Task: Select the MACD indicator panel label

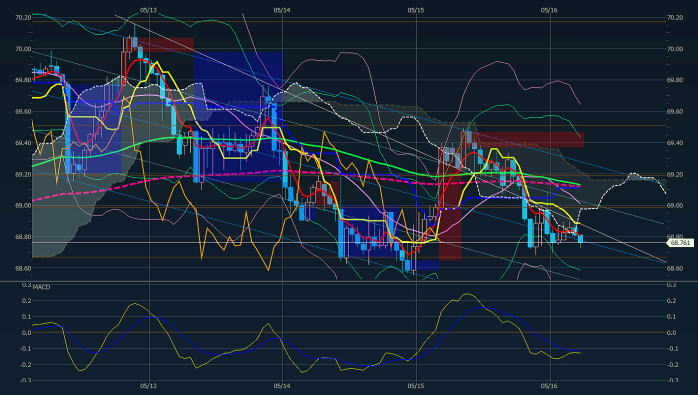Action: (41, 287)
